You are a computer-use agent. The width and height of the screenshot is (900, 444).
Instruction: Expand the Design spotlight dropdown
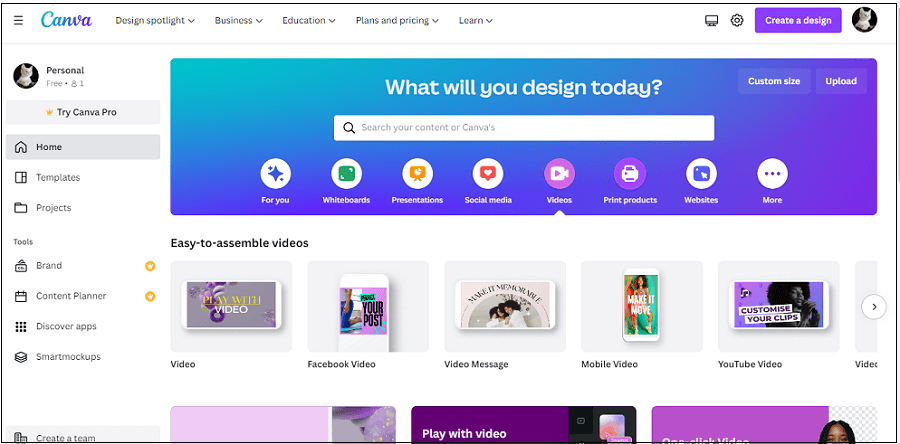click(x=155, y=21)
